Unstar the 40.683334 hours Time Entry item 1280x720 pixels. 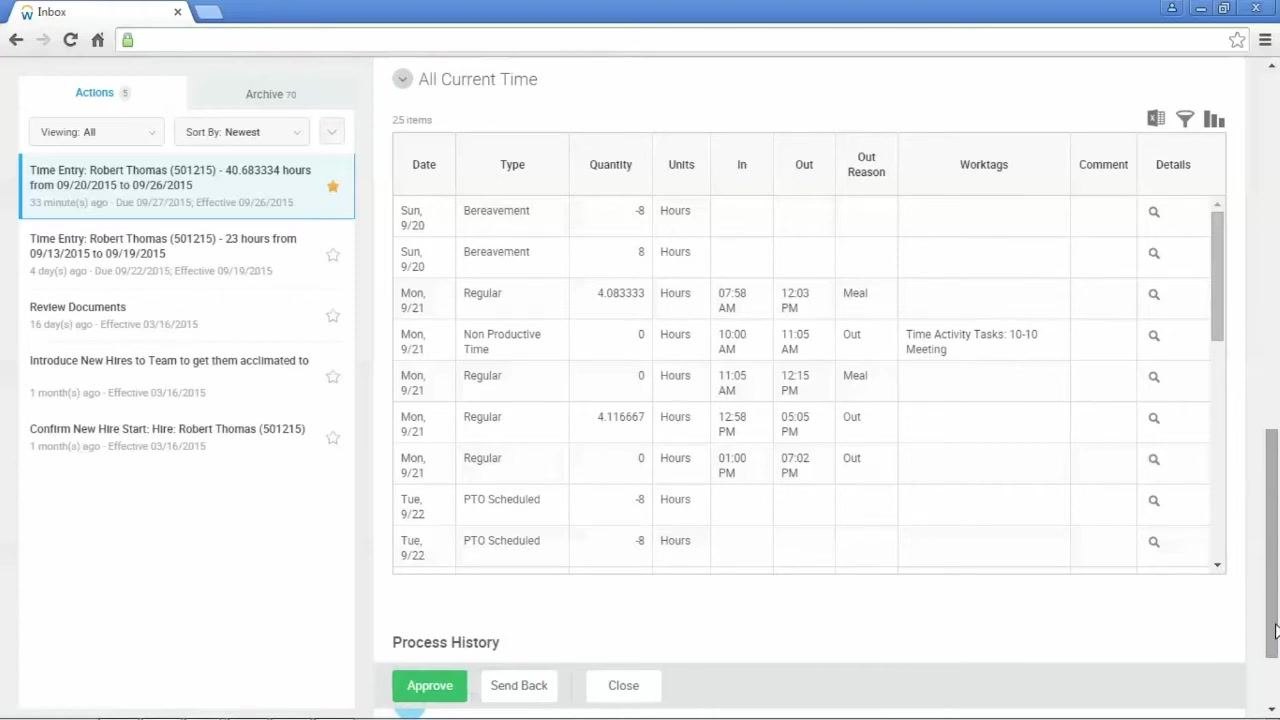(333, 186)
